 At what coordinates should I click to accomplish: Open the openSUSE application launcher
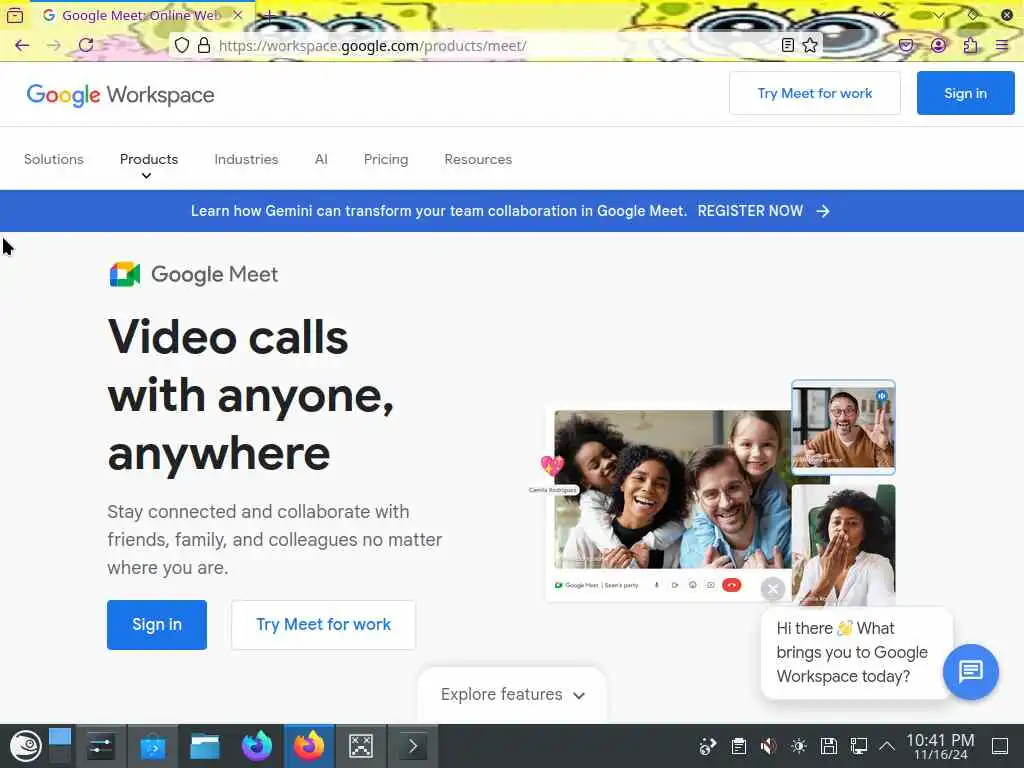click(25, 746)
